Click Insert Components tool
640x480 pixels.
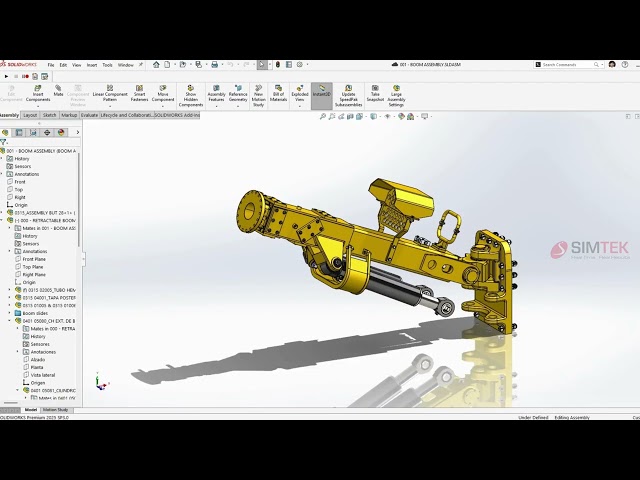(x=38, y=93)
